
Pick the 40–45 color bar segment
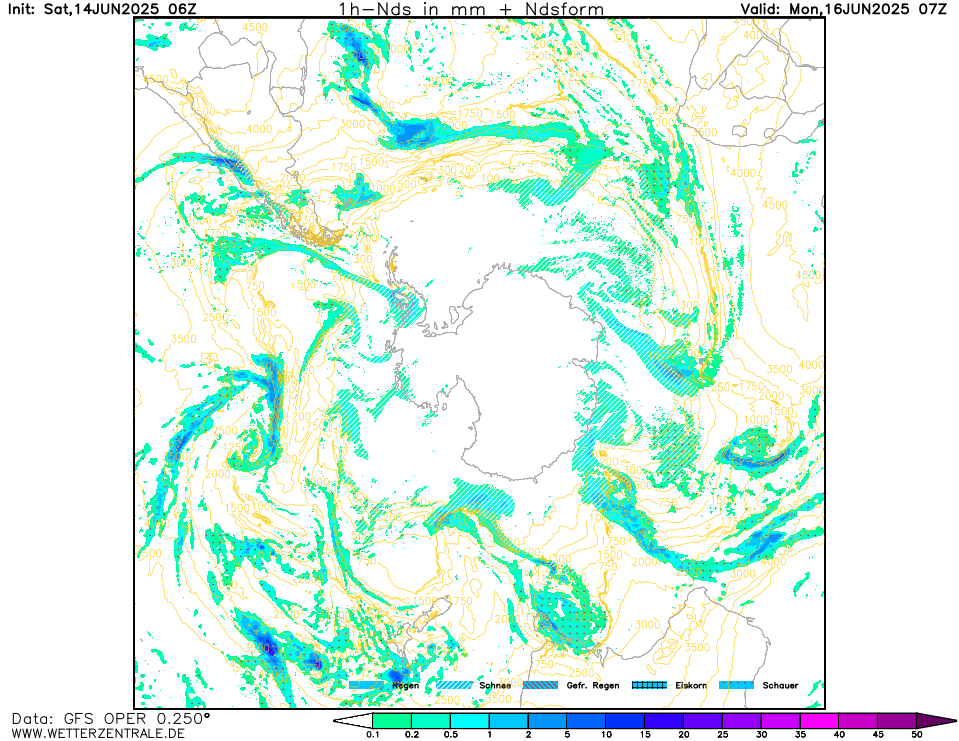point(859,721)
